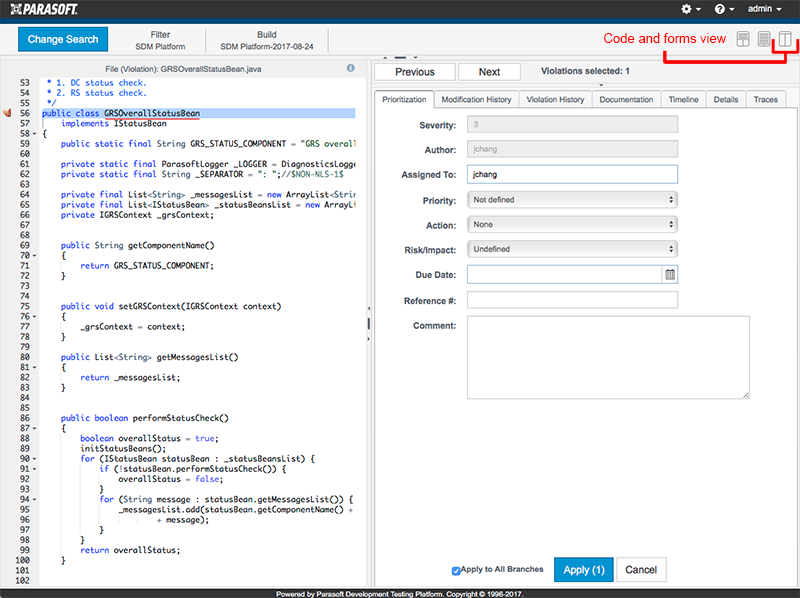Screen dimensions: 800x598
Task: Open the Due Date calendar picker
Action: pos(670,275)
